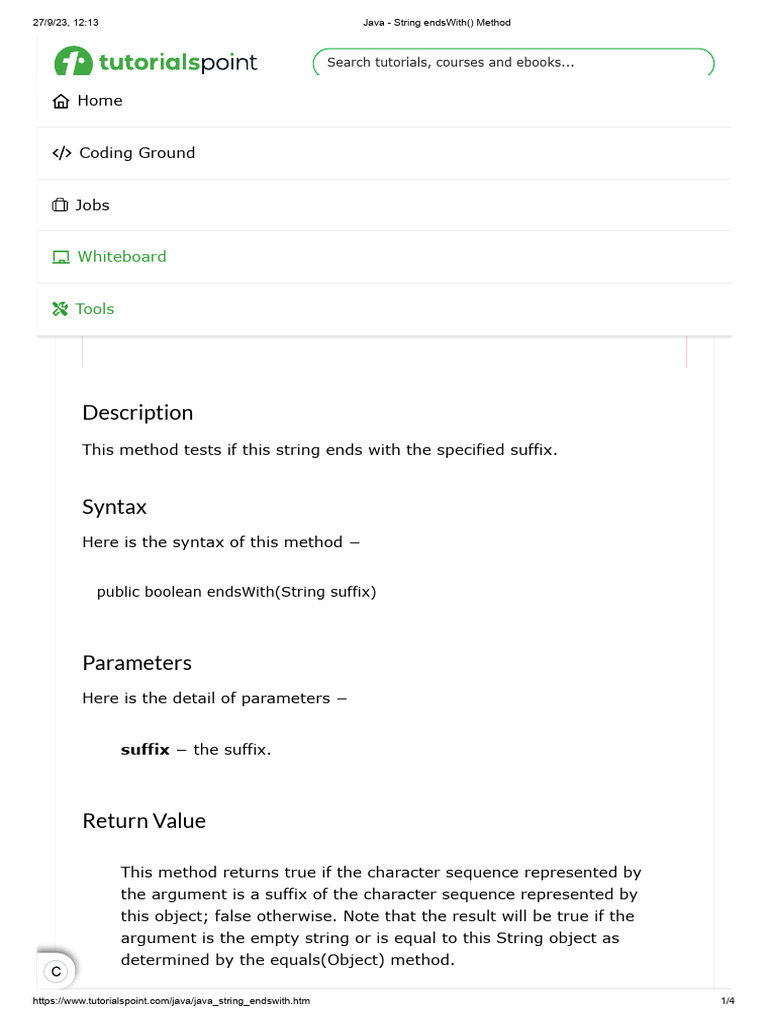Viewport: 768px width, 1024px height.
Task: Select the Tools menu label
Action: (x=95, y=309)
